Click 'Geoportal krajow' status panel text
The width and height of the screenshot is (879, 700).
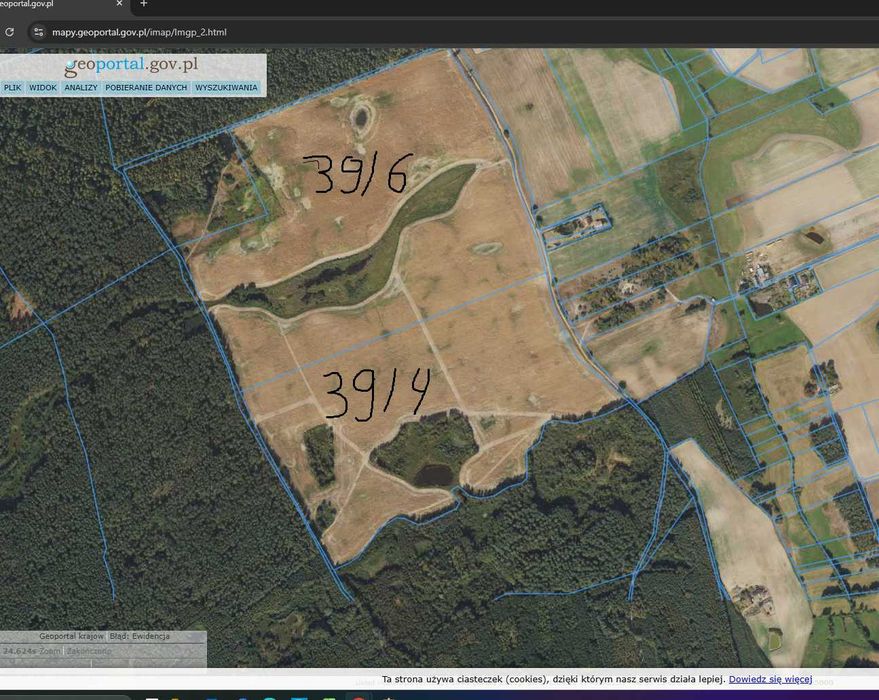tap(71, 636)
